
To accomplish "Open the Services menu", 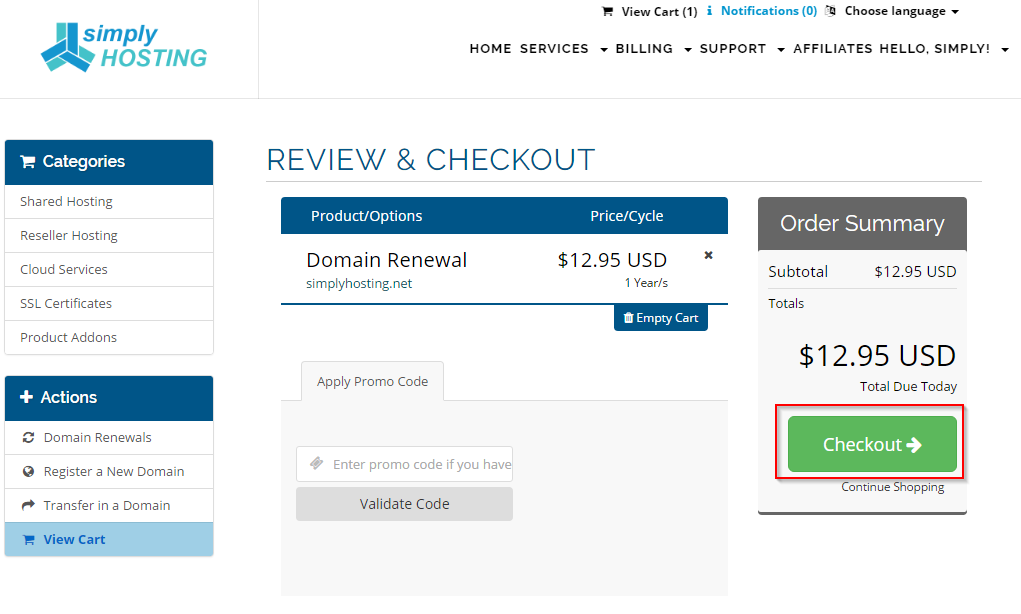I will 554,49.
